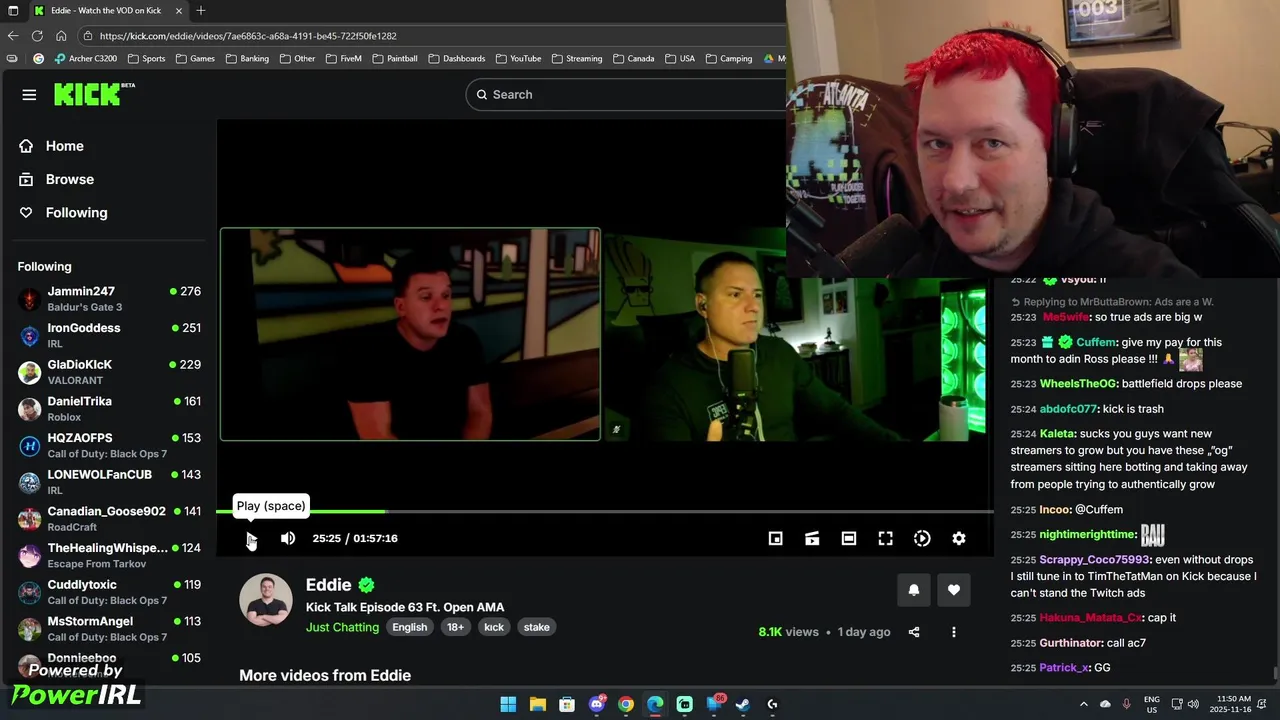
Task: Expand the Paintball bookmark folder
Action: click(395, 59)
